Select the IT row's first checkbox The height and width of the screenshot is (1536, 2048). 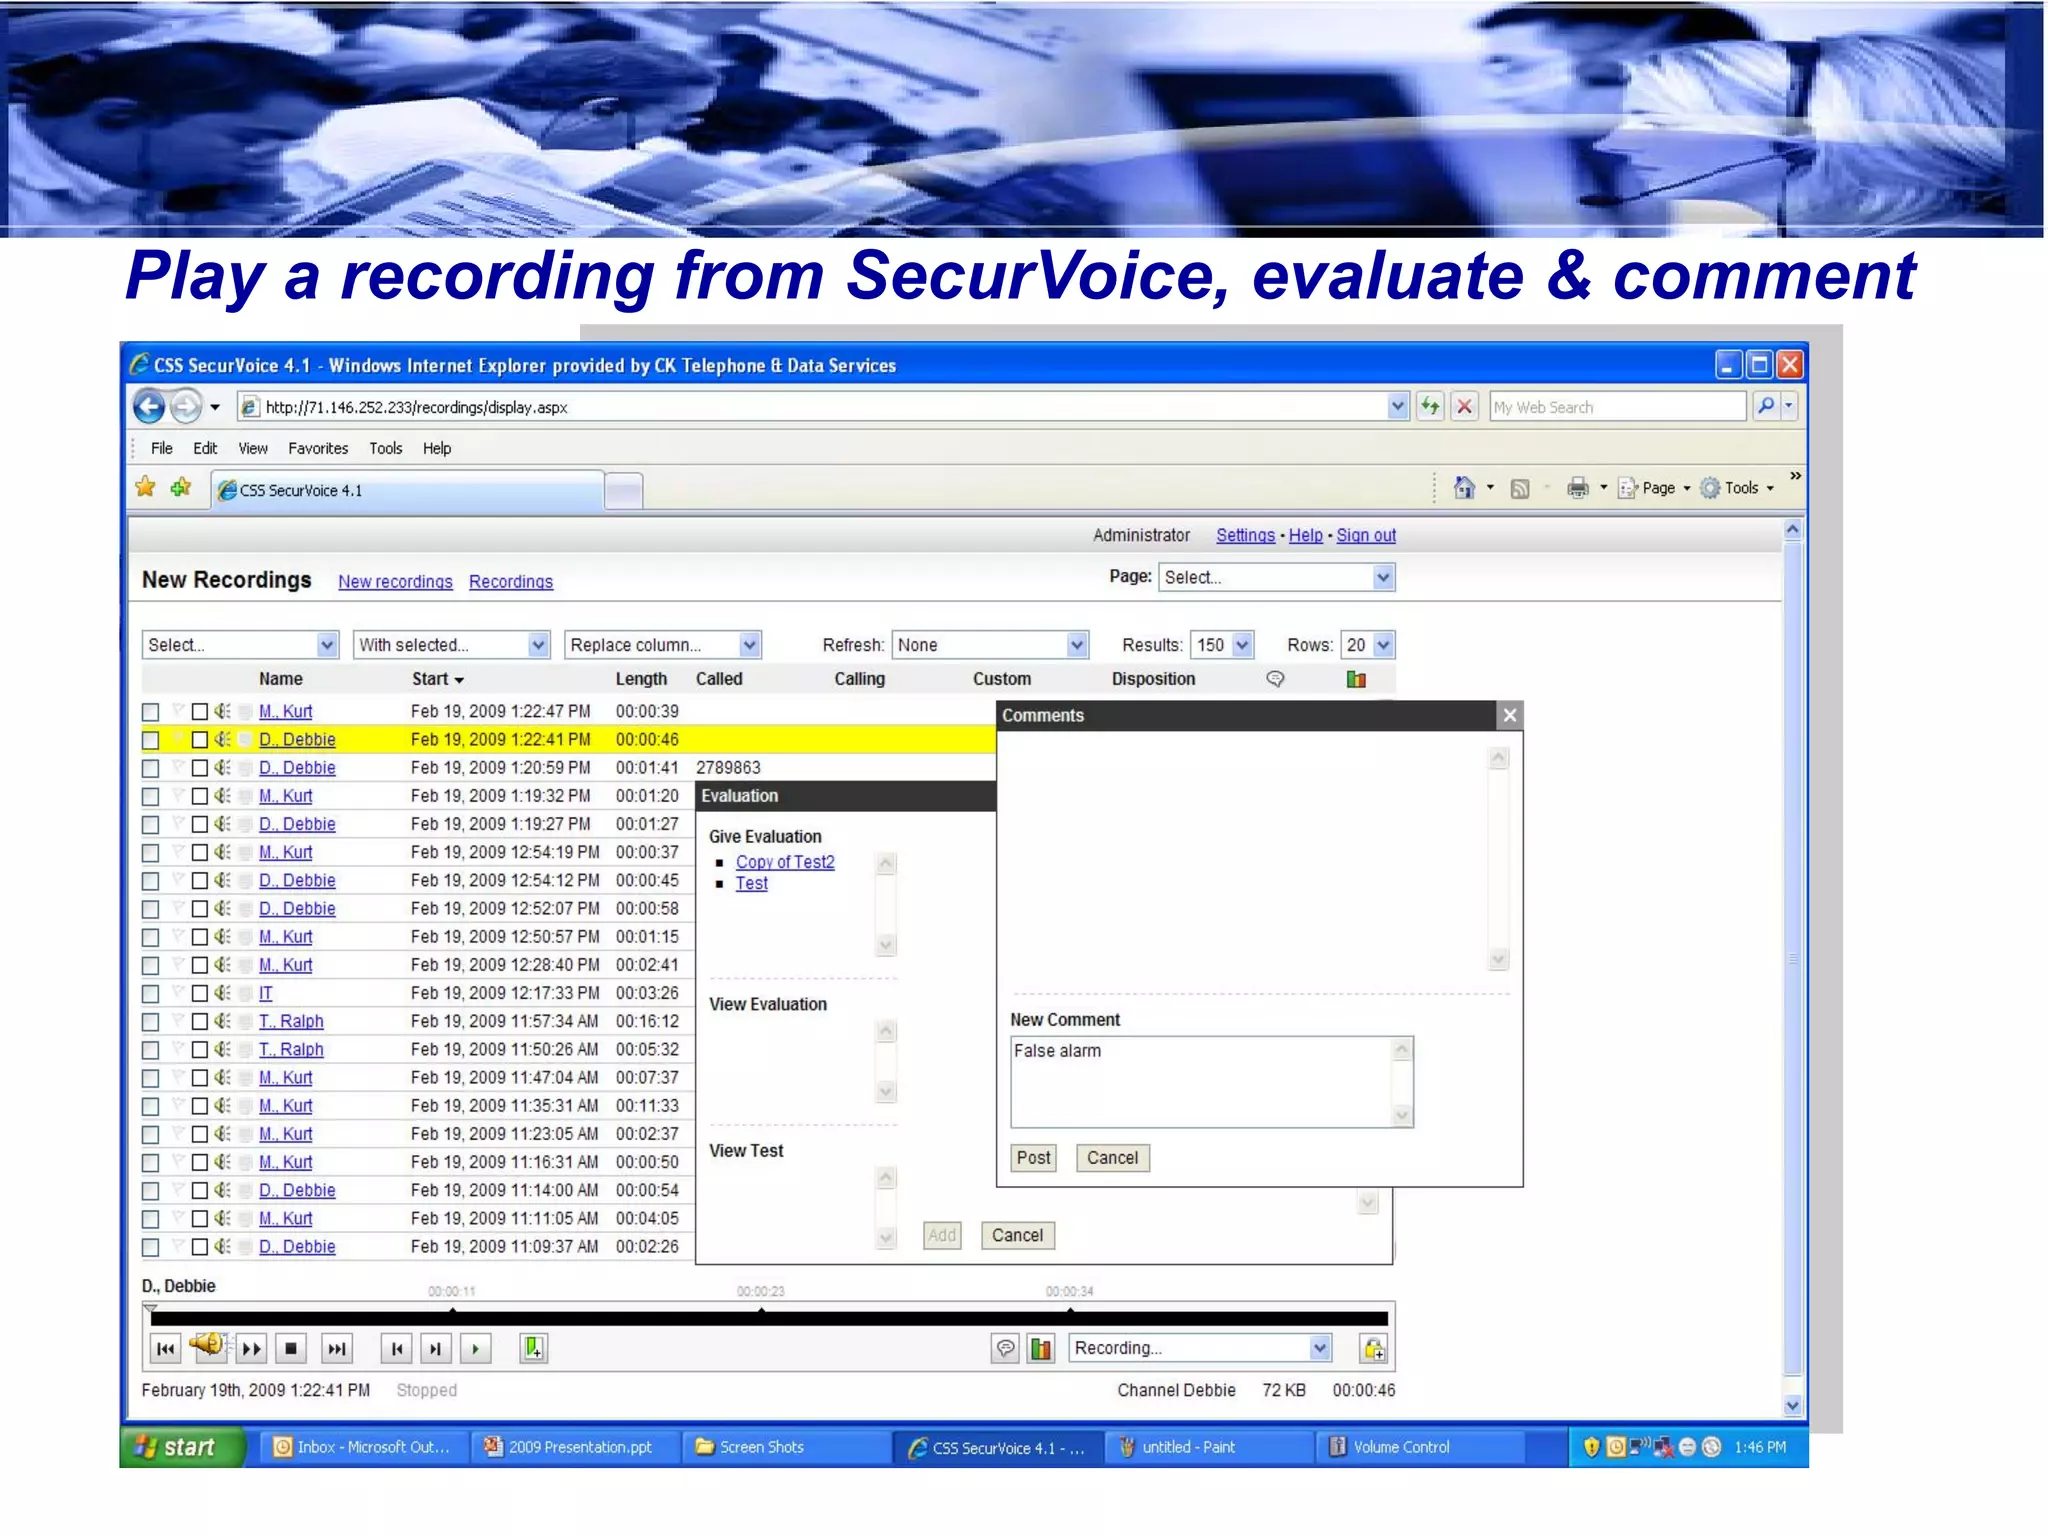pyautogui.click(x=151, y=994)
